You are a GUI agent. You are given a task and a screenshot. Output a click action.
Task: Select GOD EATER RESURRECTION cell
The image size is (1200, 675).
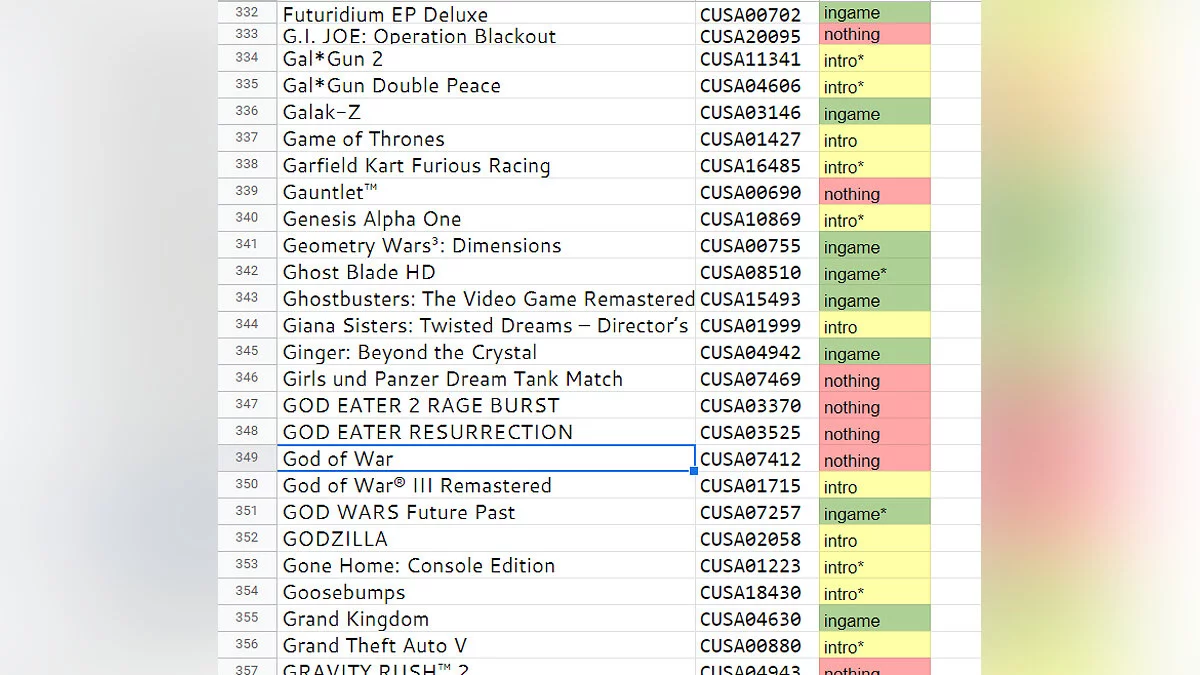coord(486,432)
